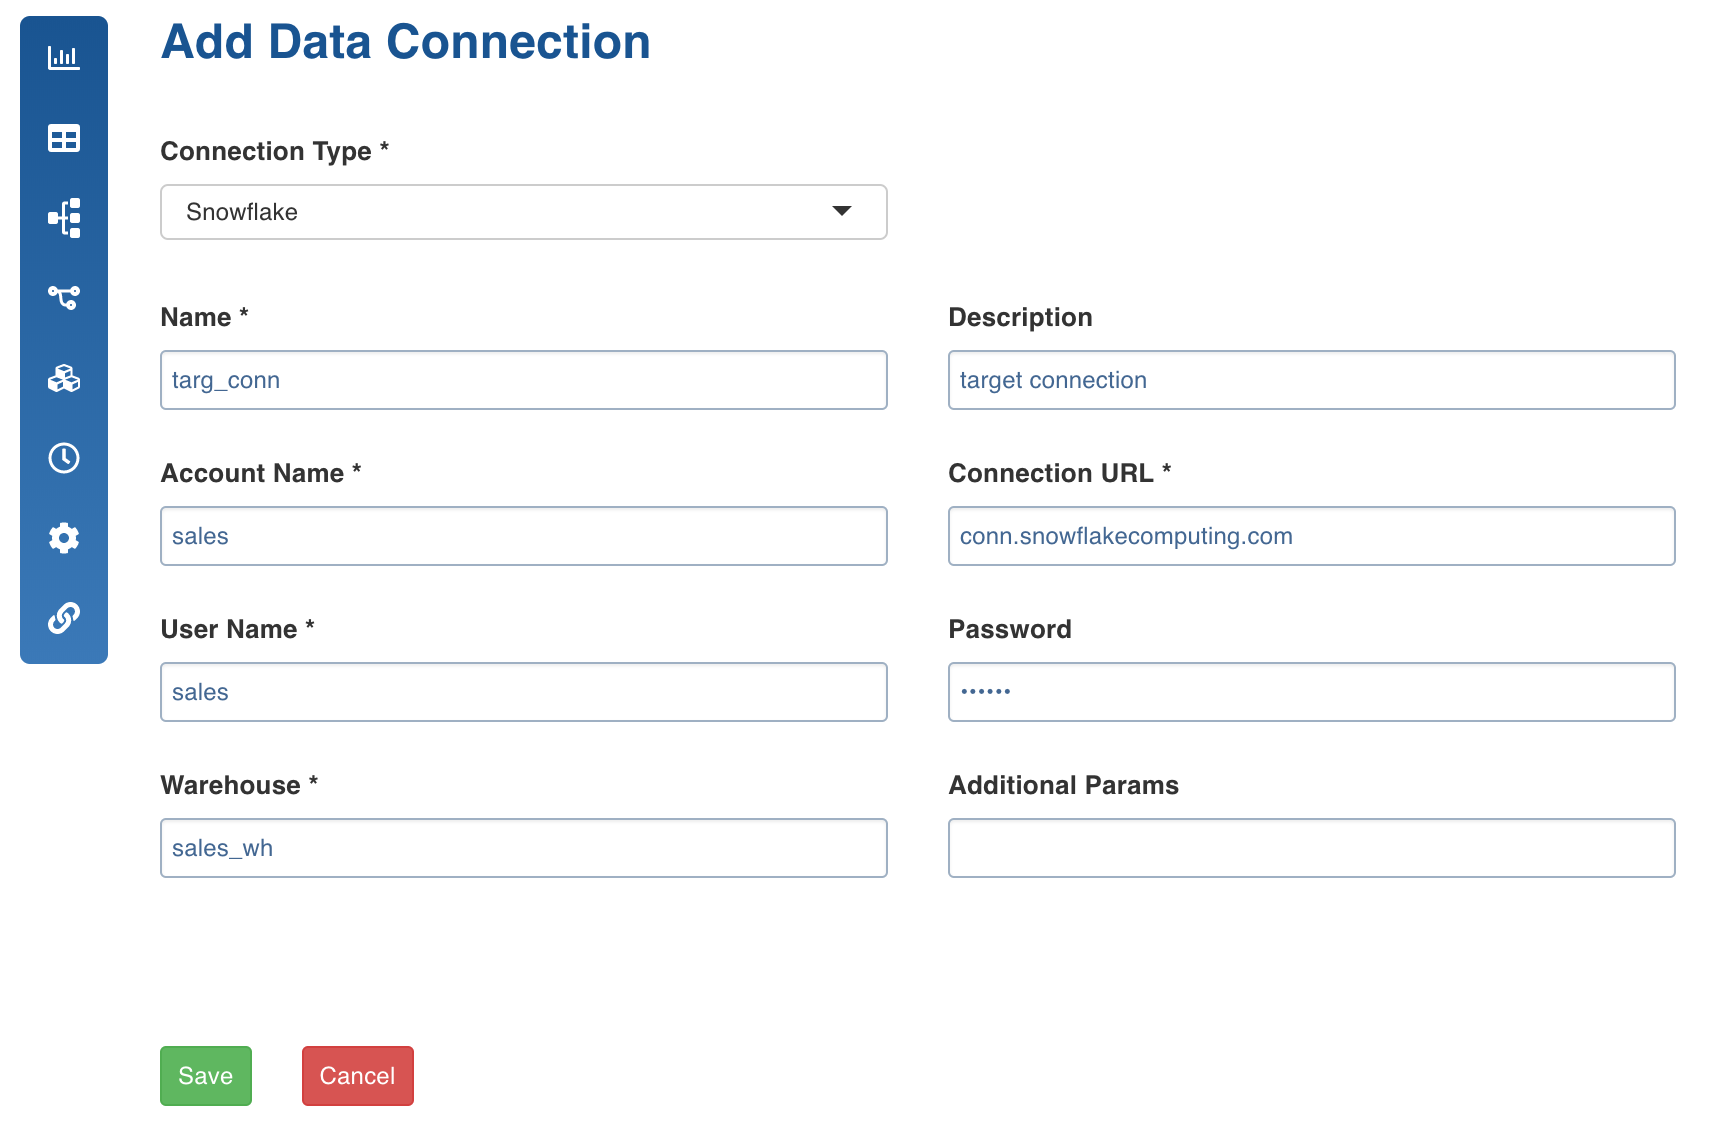This screenshot has width=1716, height=1134.
Task: Click the Connection URL input field
Action: point(1312,536)
